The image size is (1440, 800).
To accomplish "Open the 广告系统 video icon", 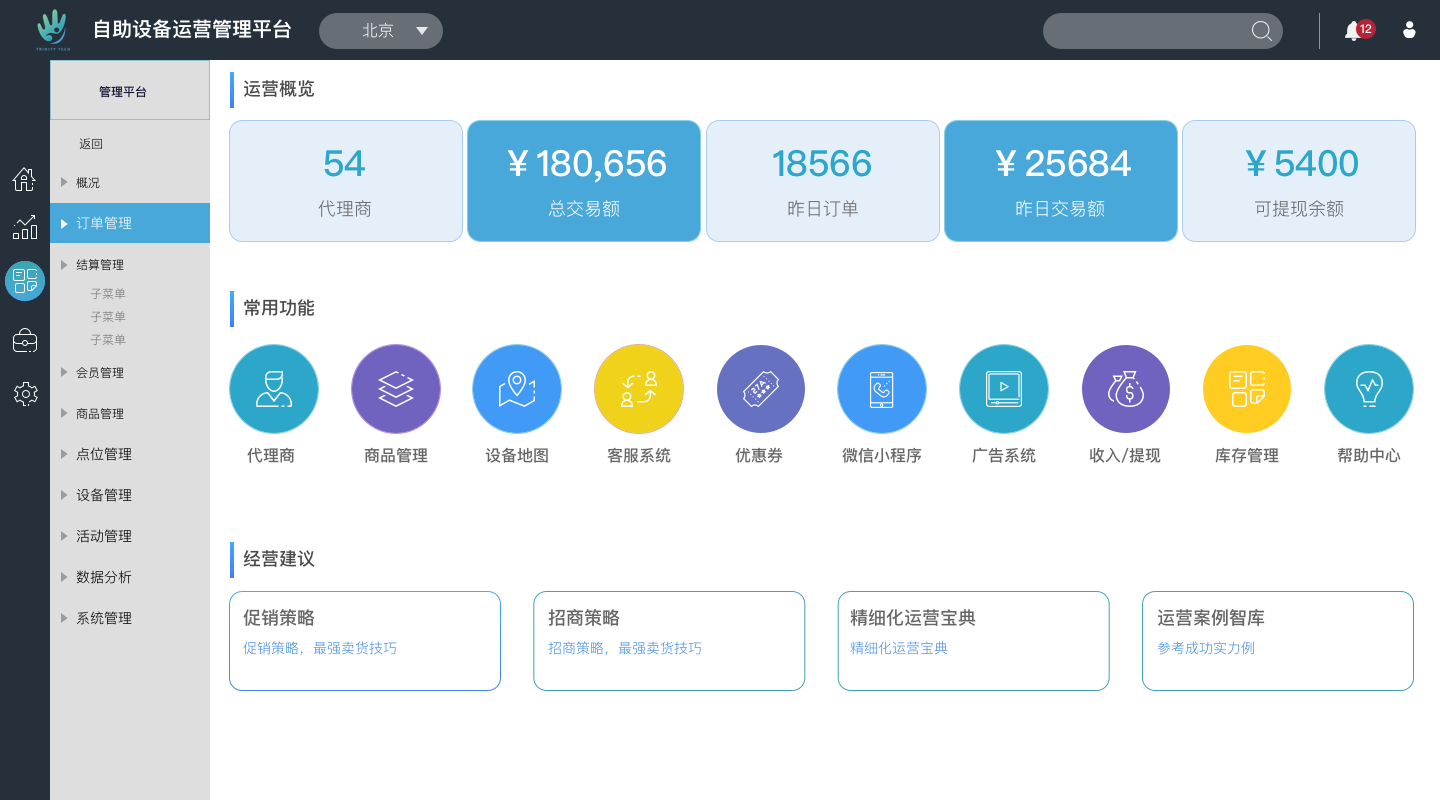I will pos(1003,389).
